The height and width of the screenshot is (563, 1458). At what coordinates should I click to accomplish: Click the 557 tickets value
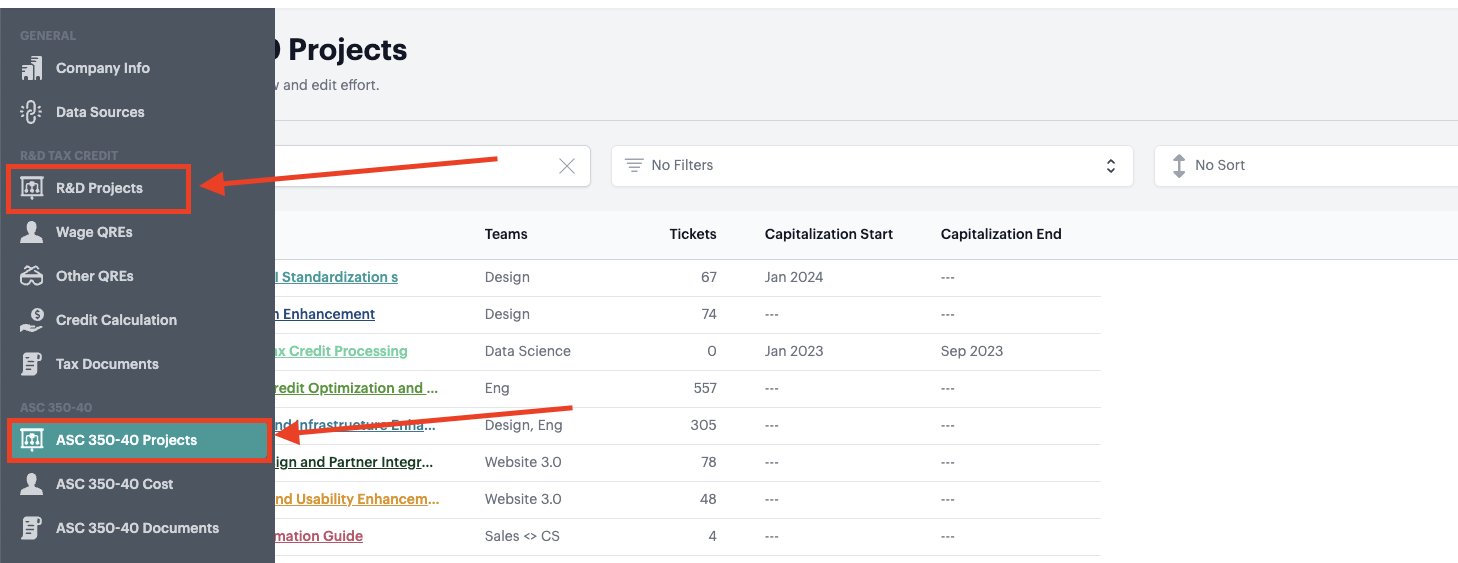point(705,388)
